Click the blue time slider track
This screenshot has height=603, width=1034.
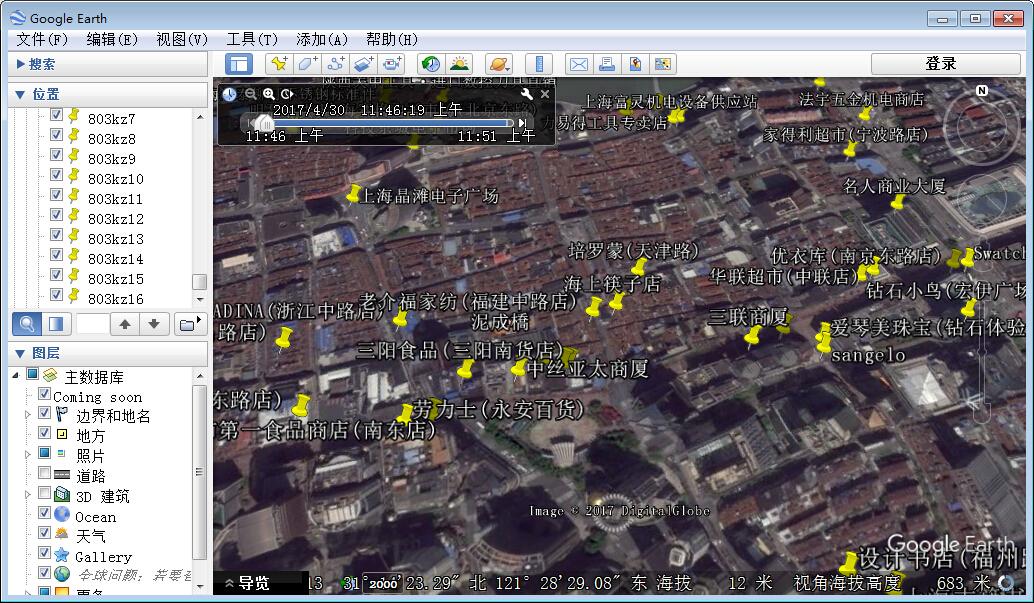[x=392, y=123]
